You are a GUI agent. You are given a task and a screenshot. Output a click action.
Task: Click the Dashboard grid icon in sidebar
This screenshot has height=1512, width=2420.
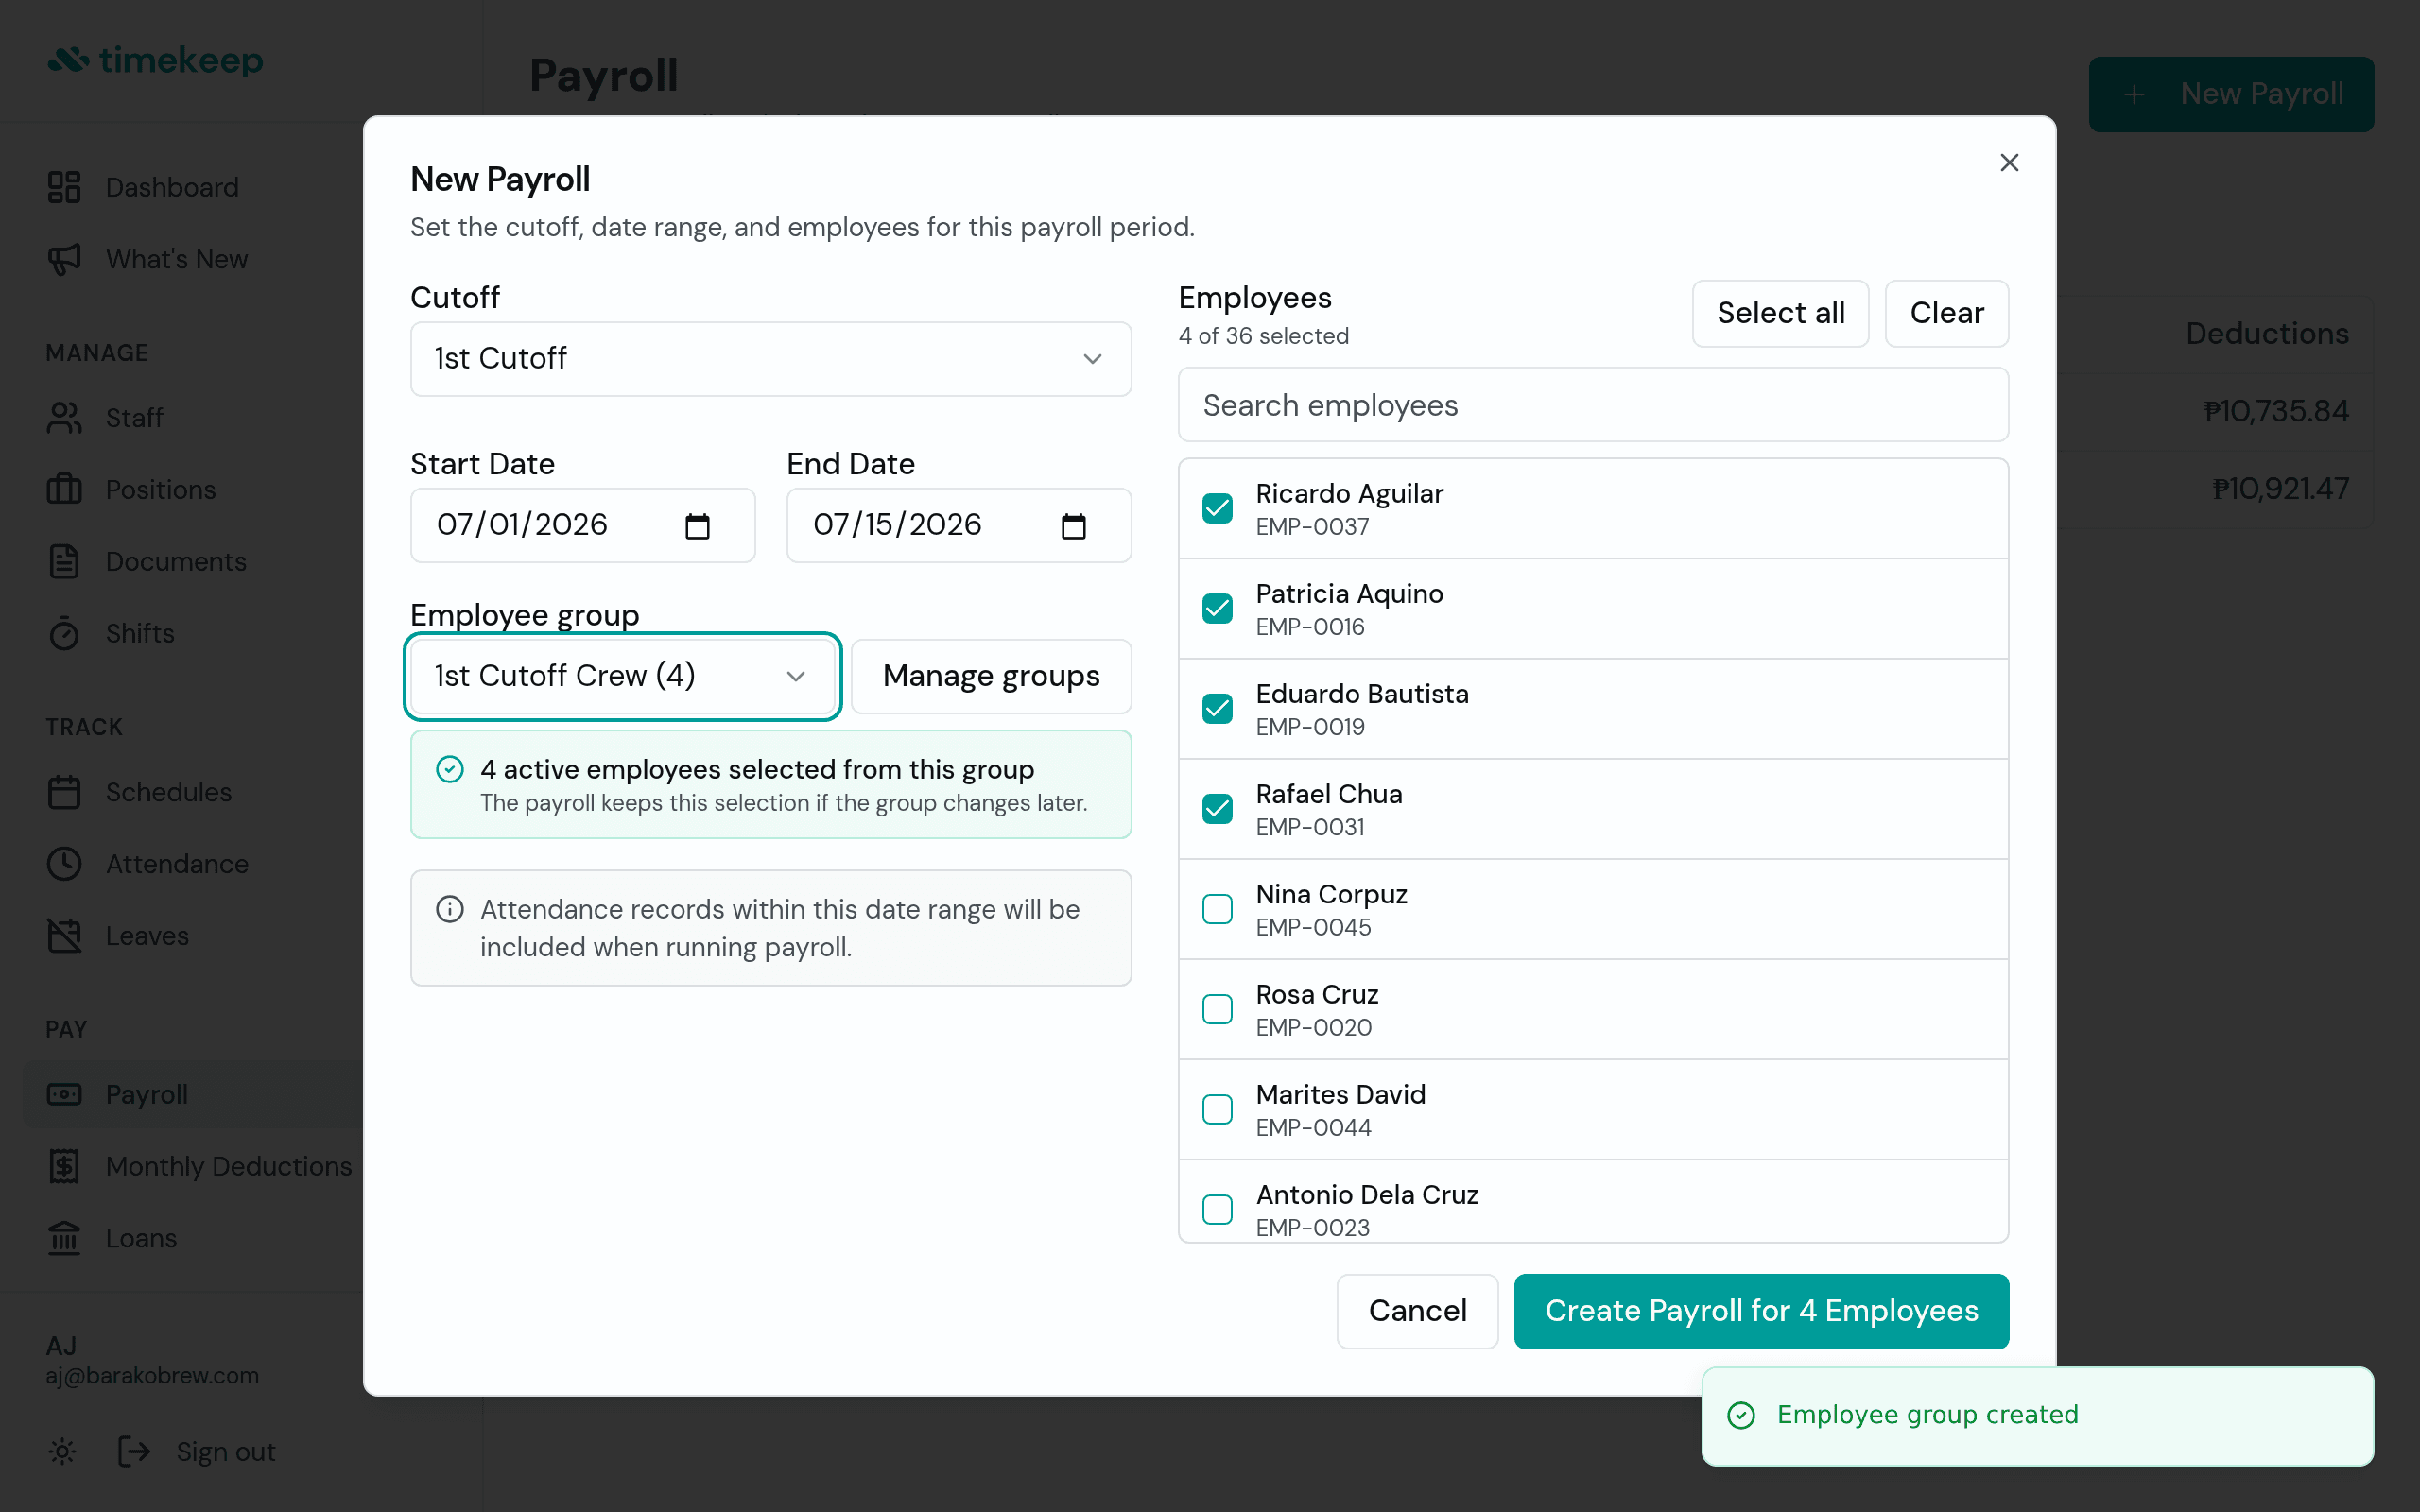[x=64, y=187]
